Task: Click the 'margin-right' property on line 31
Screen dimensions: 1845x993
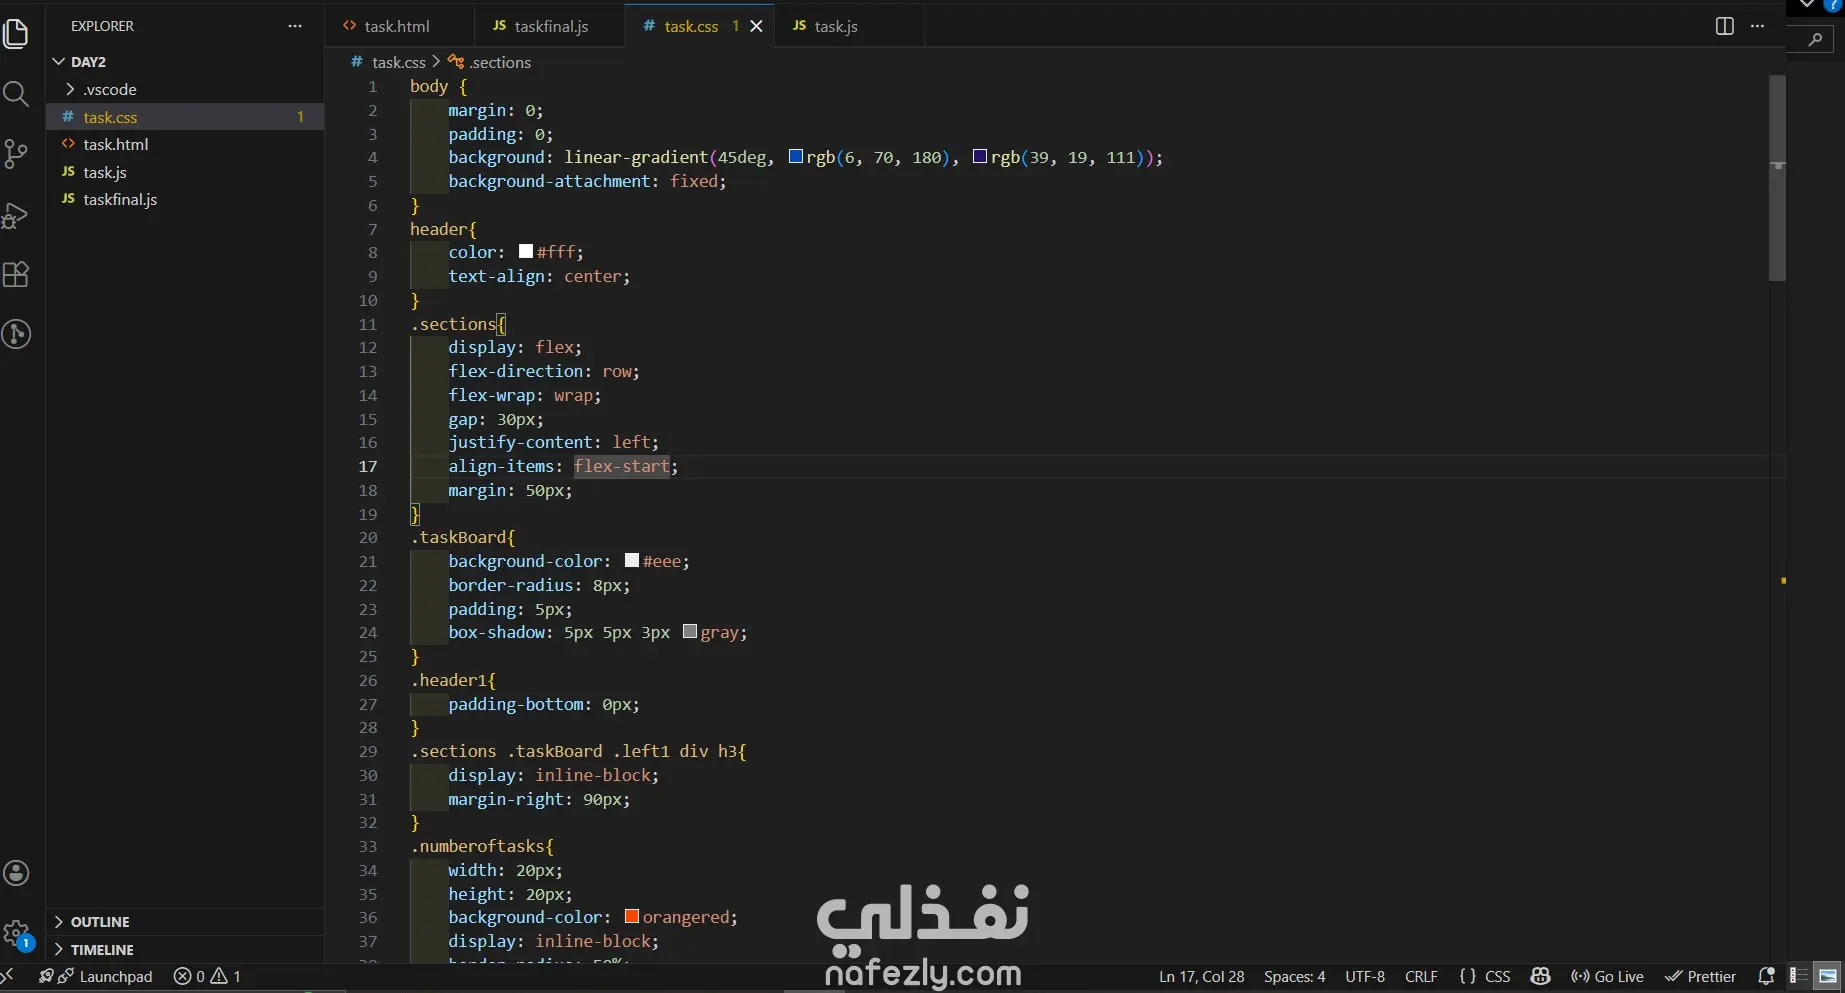Action: point(506,799)
